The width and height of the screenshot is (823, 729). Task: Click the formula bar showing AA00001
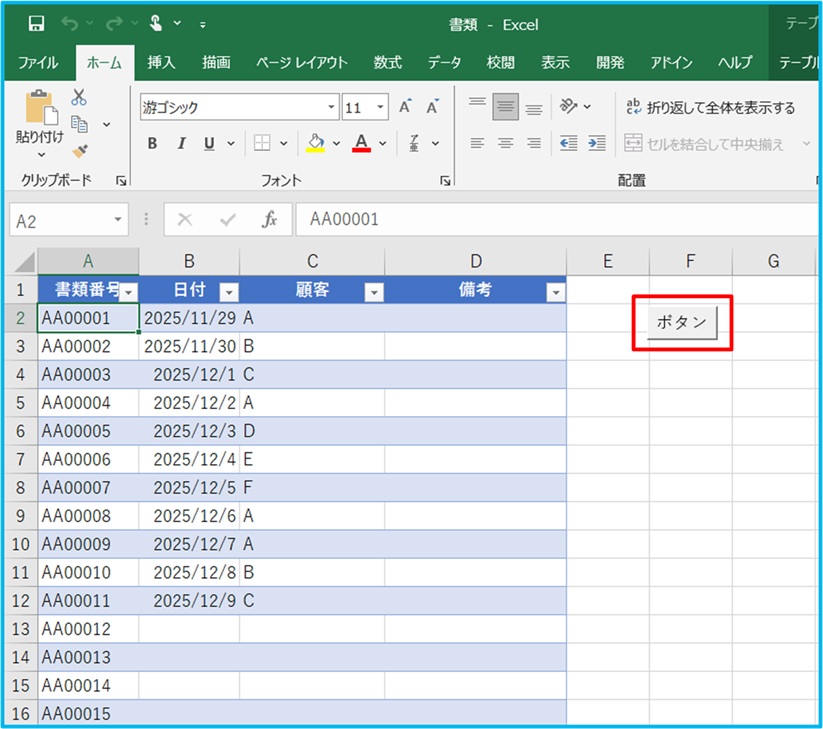(x=550, y=220)
